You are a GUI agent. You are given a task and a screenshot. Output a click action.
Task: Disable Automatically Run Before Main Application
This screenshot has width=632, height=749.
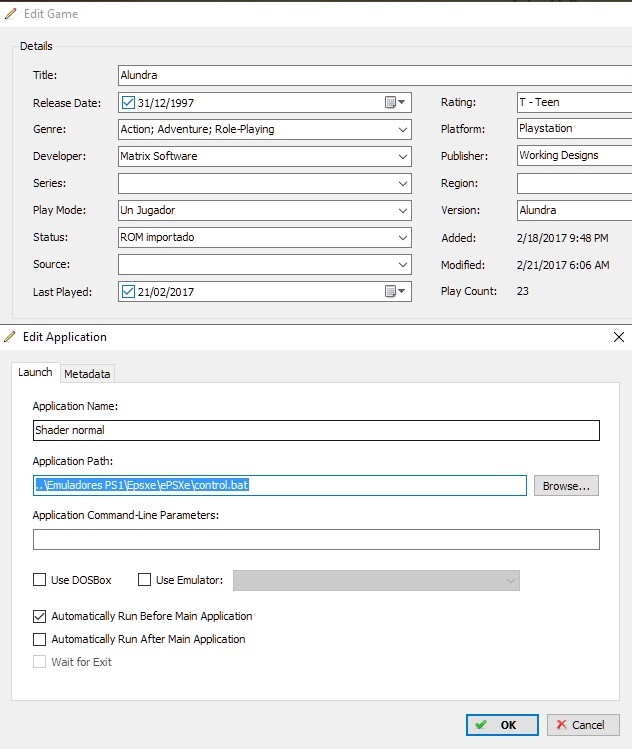40,616
